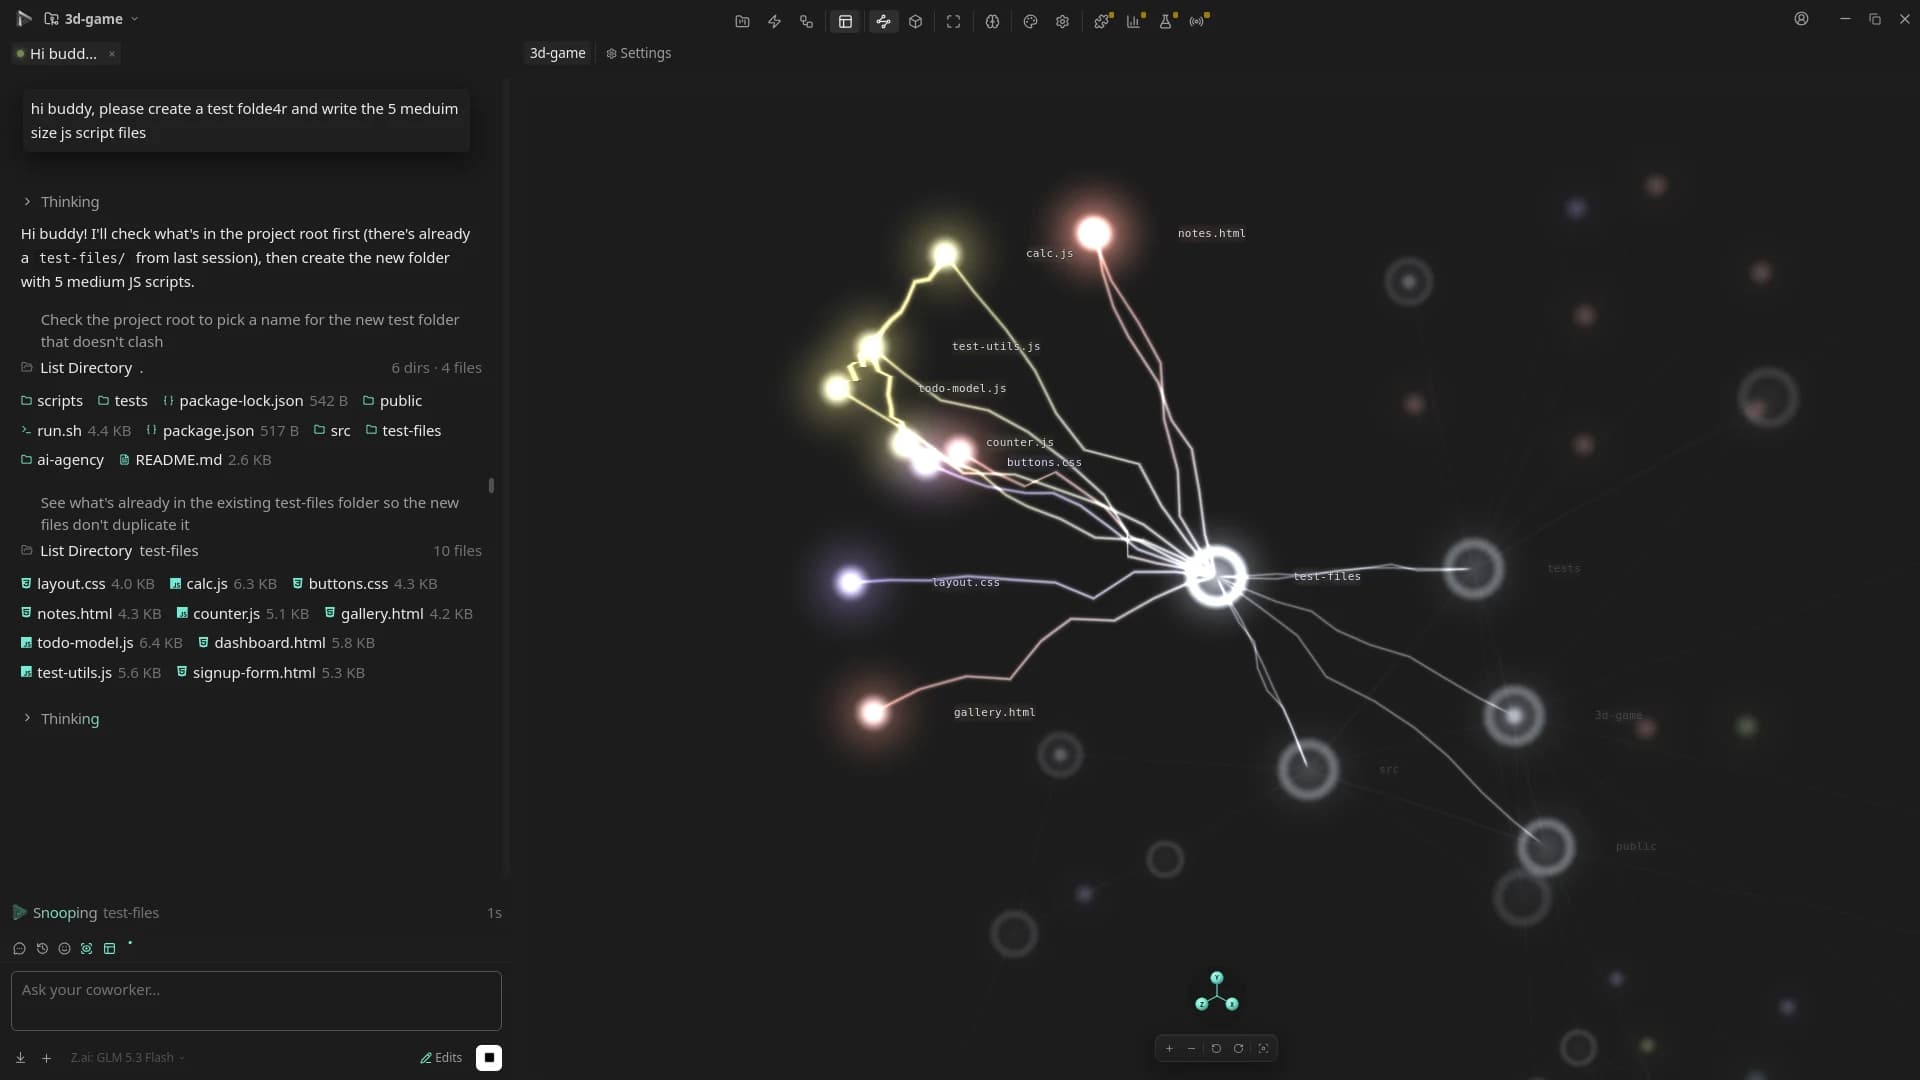Image resolution: width=1920 pixels, height=1080 pixels.
Task: Click the flask experiments icon
Action: (1166, 21)
